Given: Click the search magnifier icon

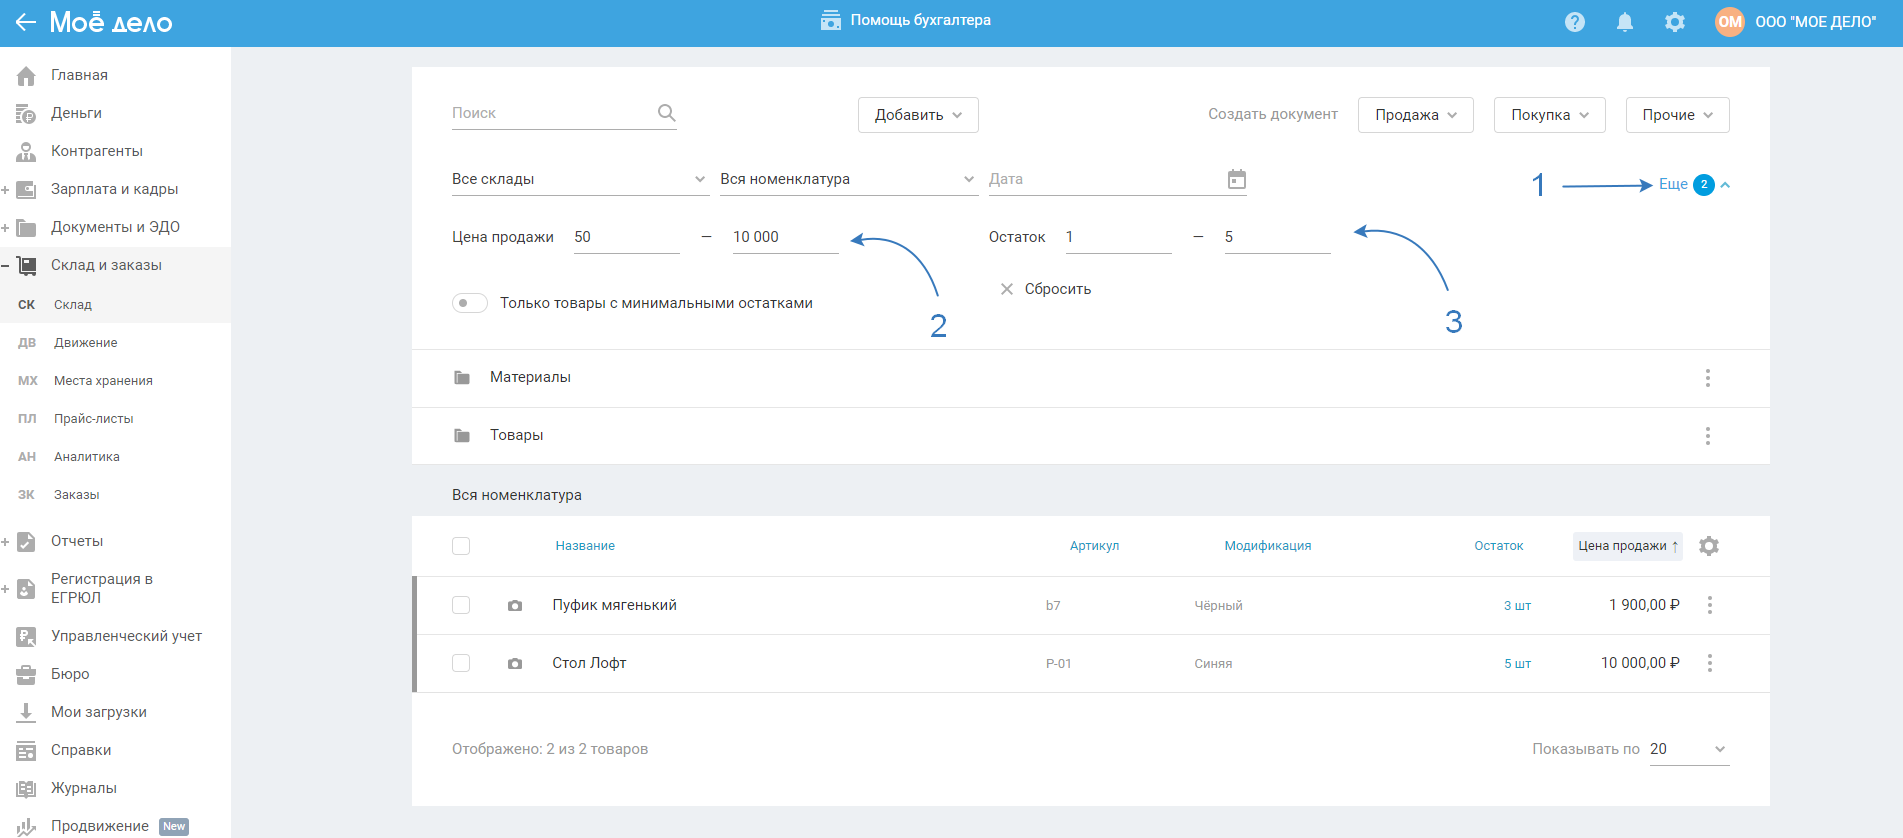Looking at the screenshot, I should pyautogui.click(x=666, y=113).
